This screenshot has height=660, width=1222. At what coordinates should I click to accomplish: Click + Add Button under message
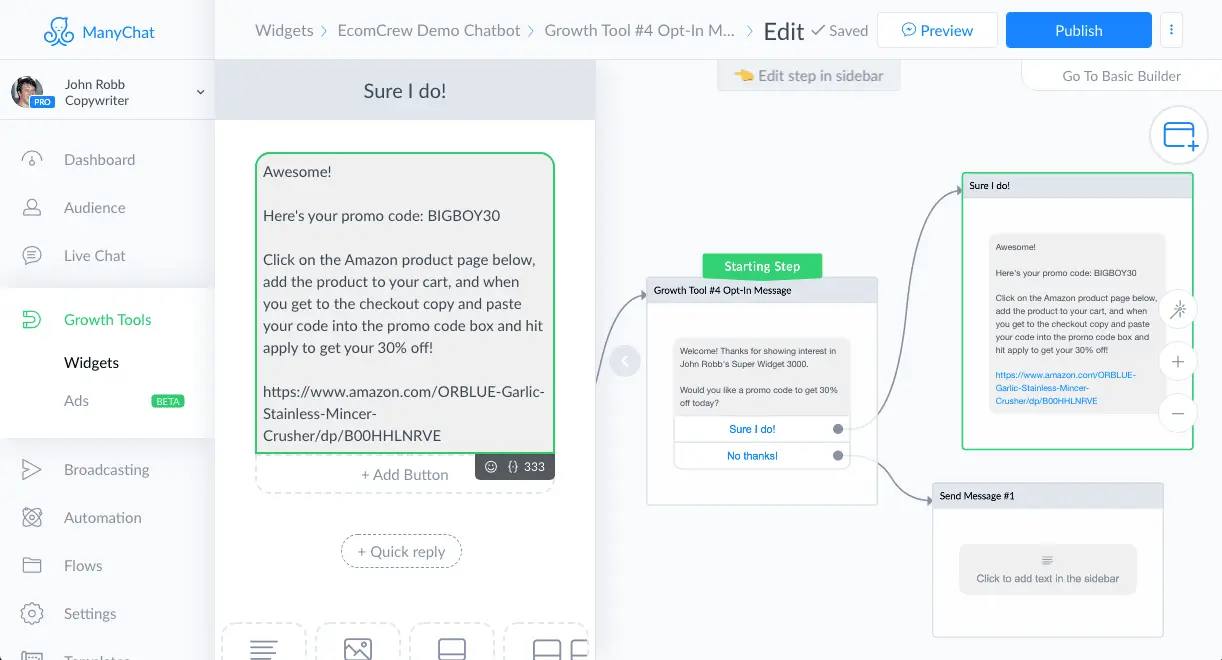tap(404, 475)
